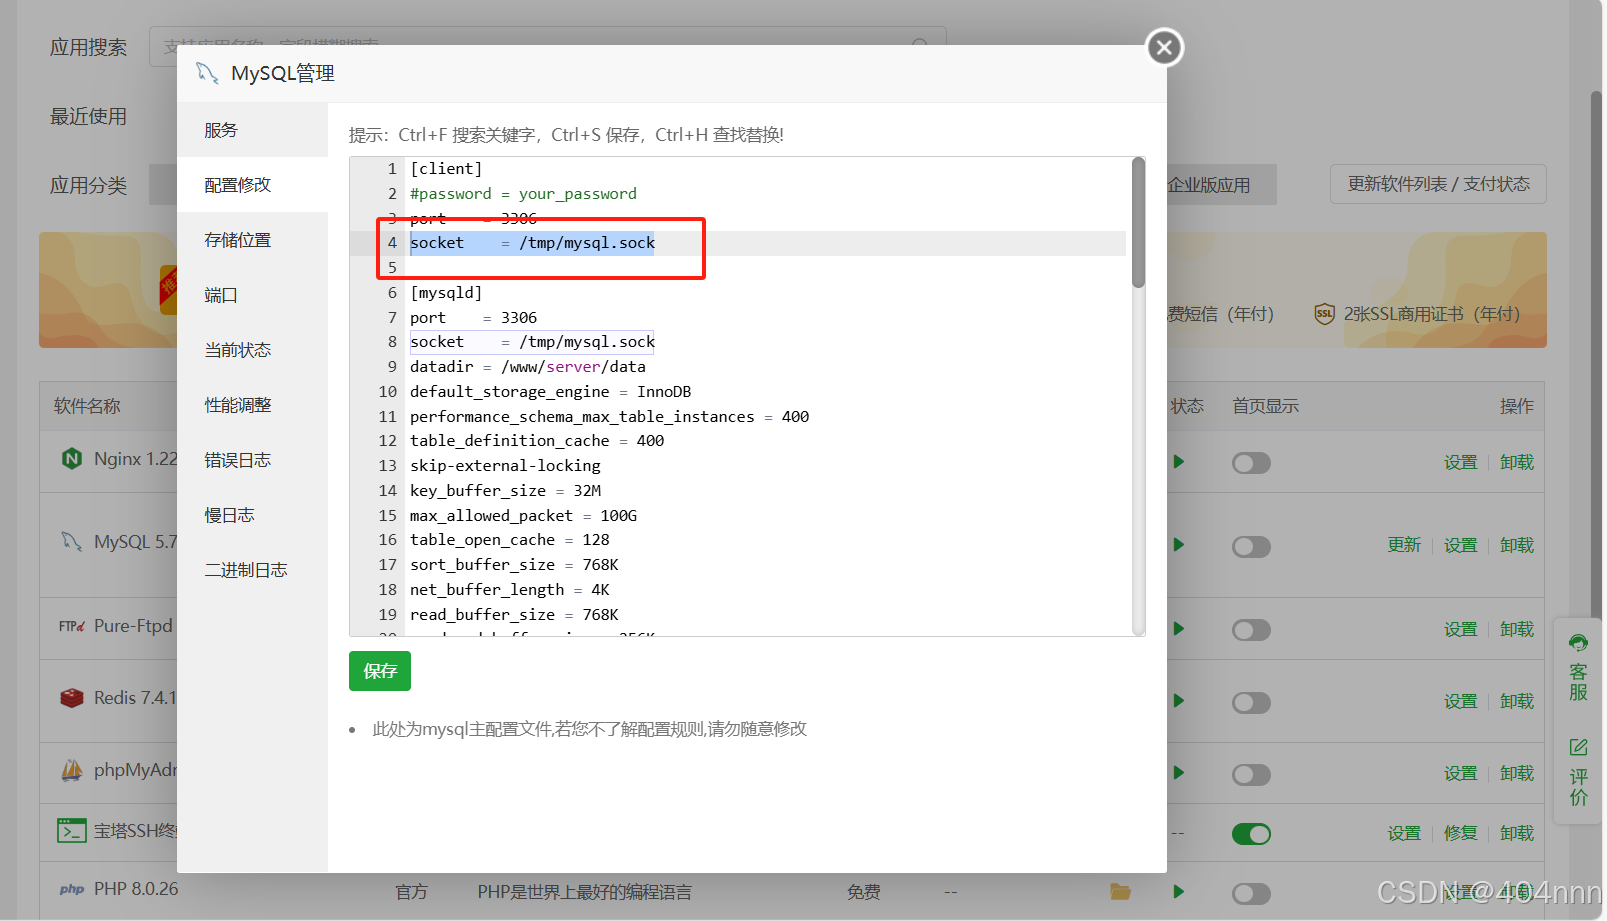Click the Pure-Ftpd FTP icon
Screen dimensions: 1607x921
72,626
